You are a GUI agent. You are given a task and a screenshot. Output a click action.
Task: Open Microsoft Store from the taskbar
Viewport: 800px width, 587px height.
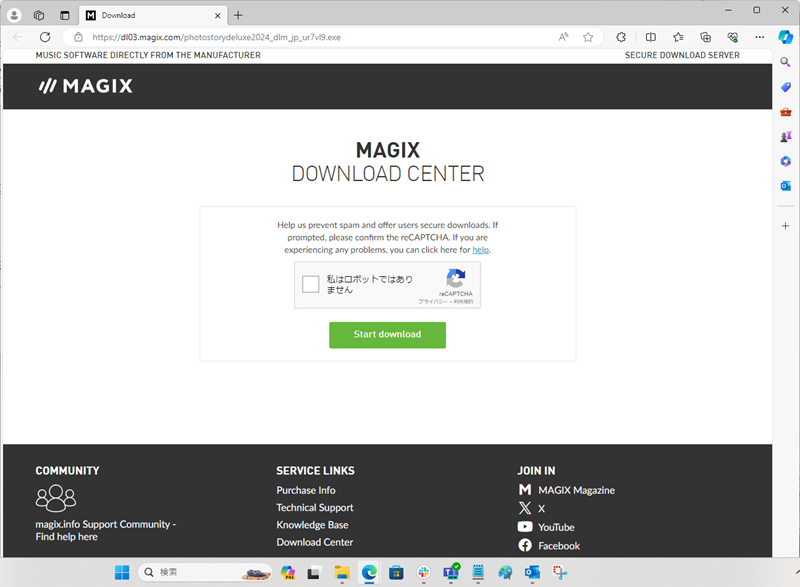click(x=396, y=572)
